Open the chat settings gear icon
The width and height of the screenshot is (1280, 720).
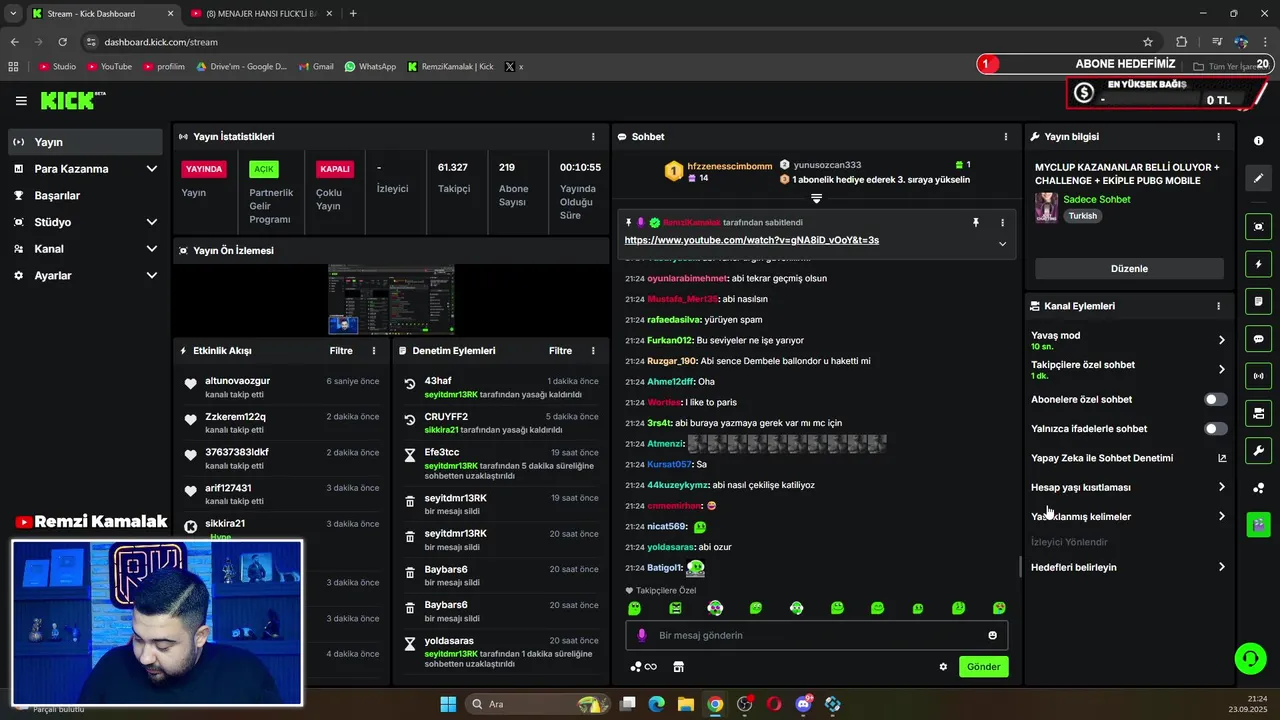pyautogui.click(x=942, y=667)
